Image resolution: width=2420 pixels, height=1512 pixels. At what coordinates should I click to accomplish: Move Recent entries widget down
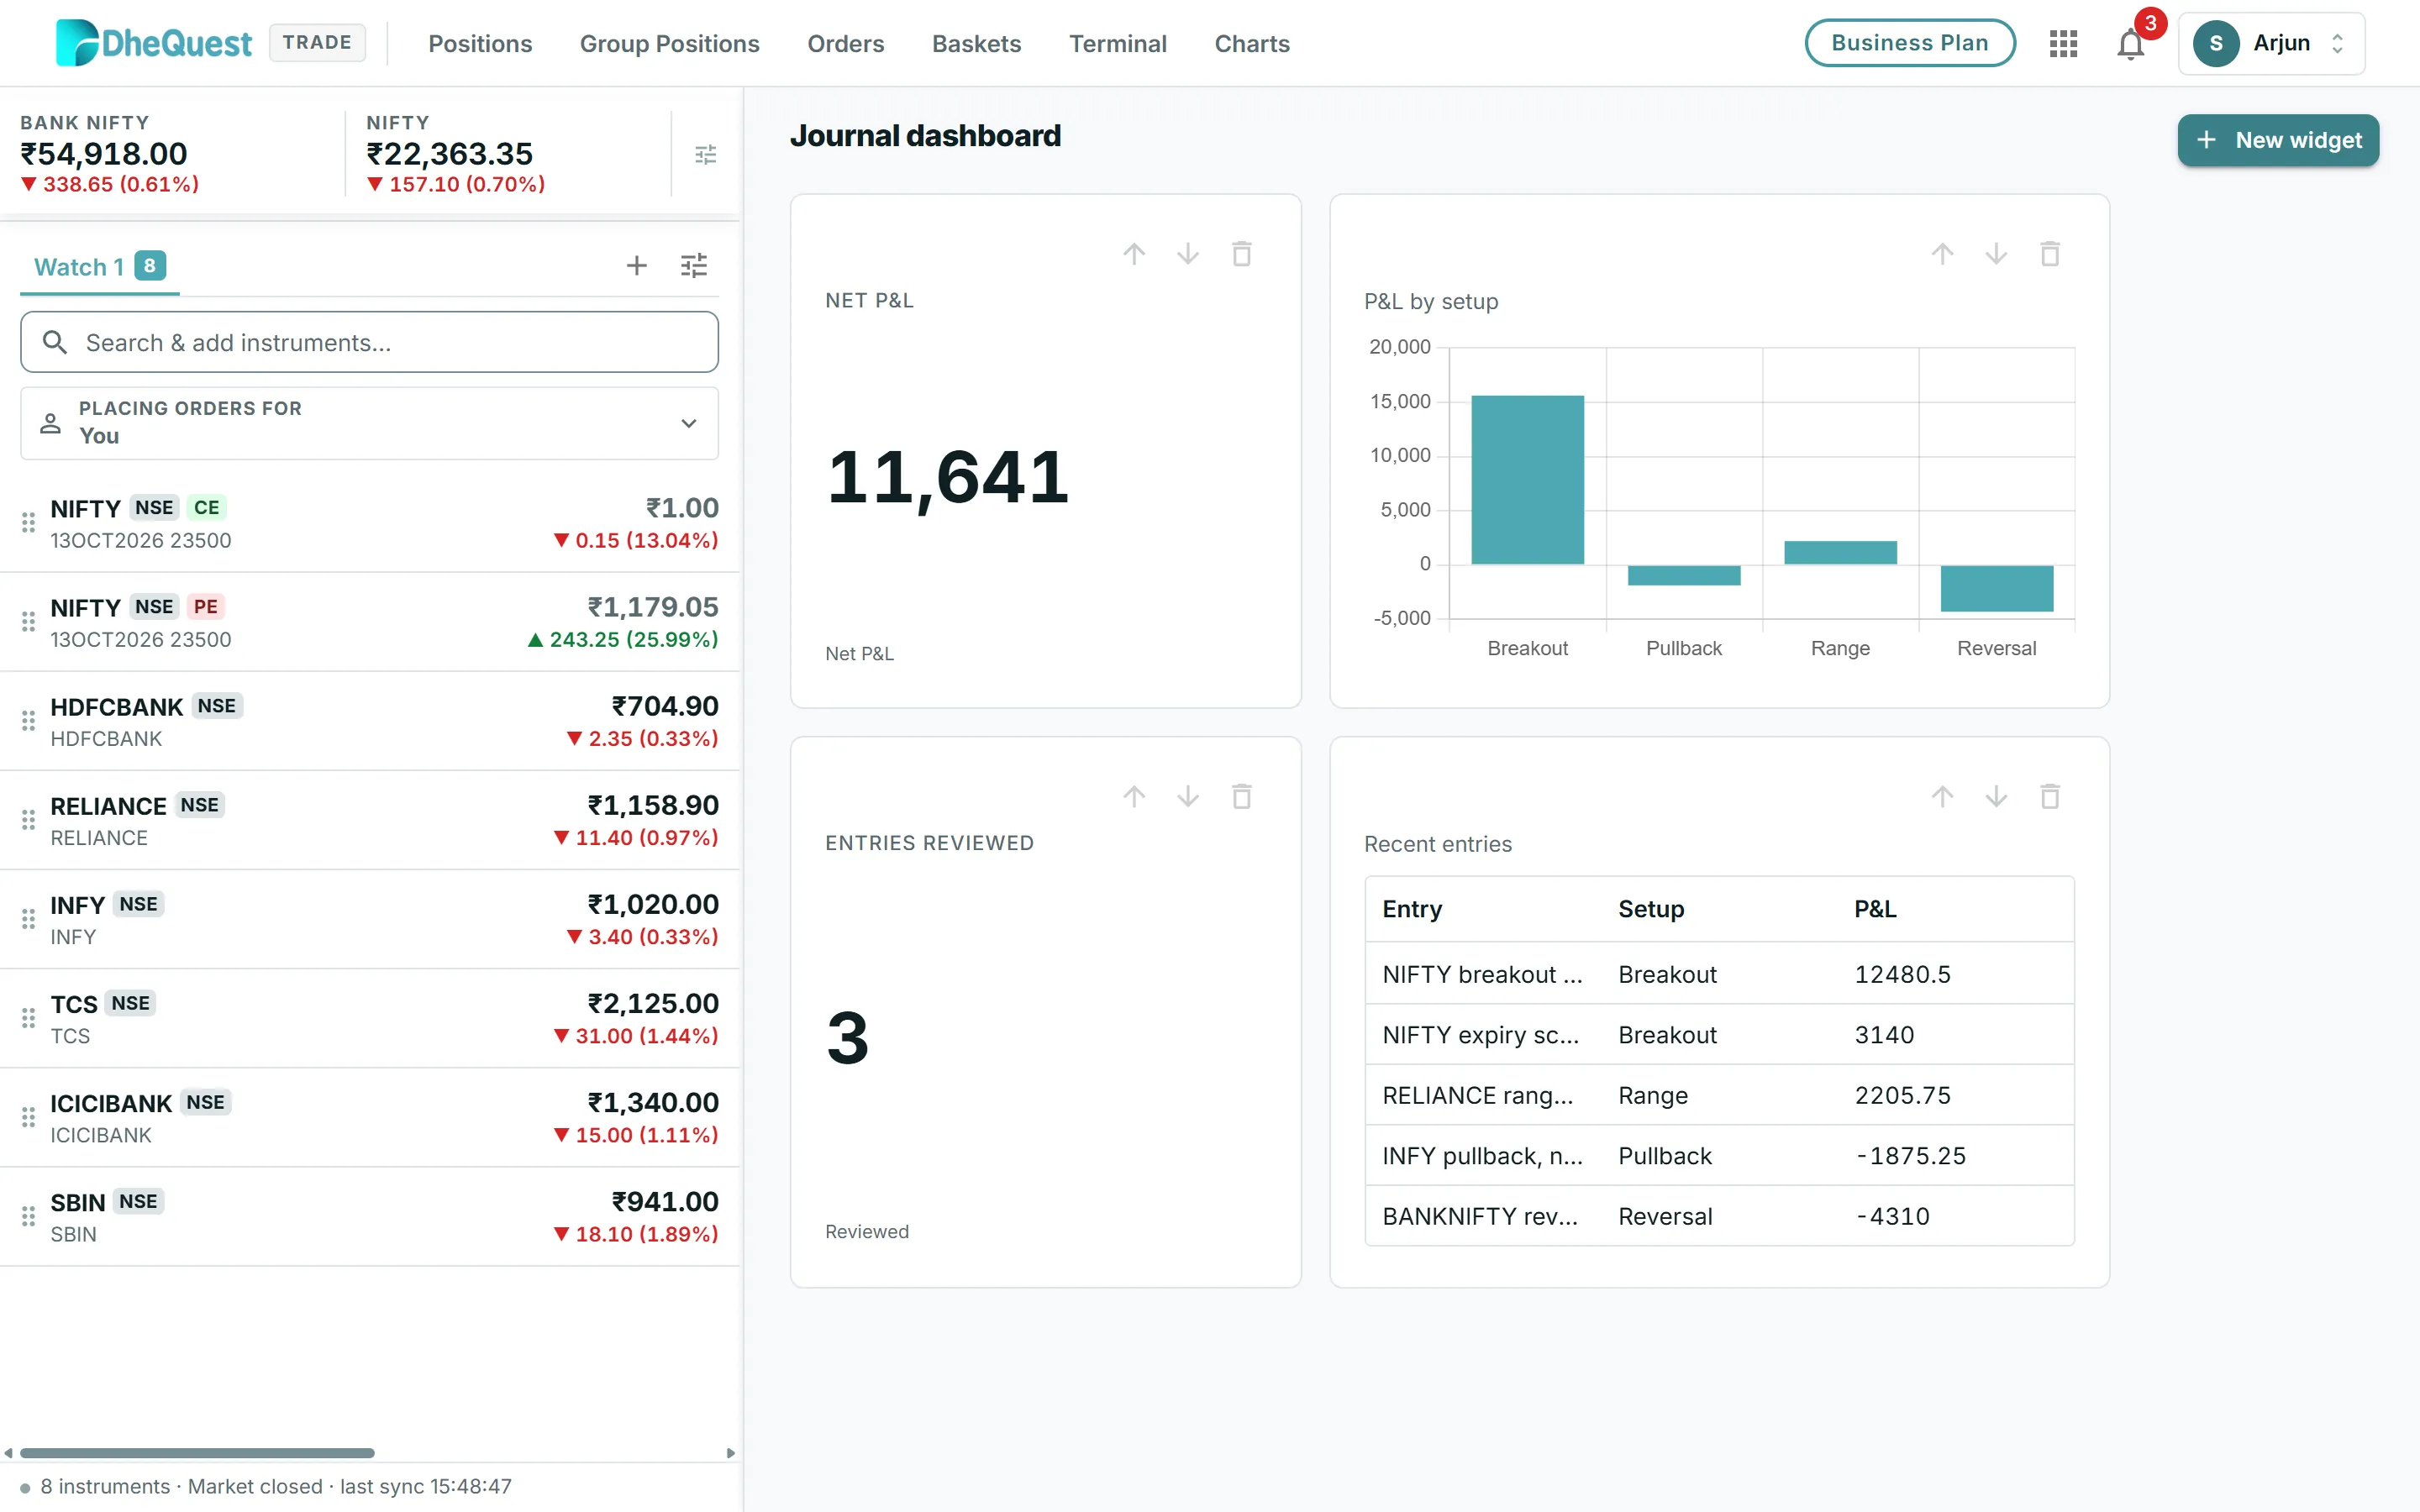(x=1996, y=797)
